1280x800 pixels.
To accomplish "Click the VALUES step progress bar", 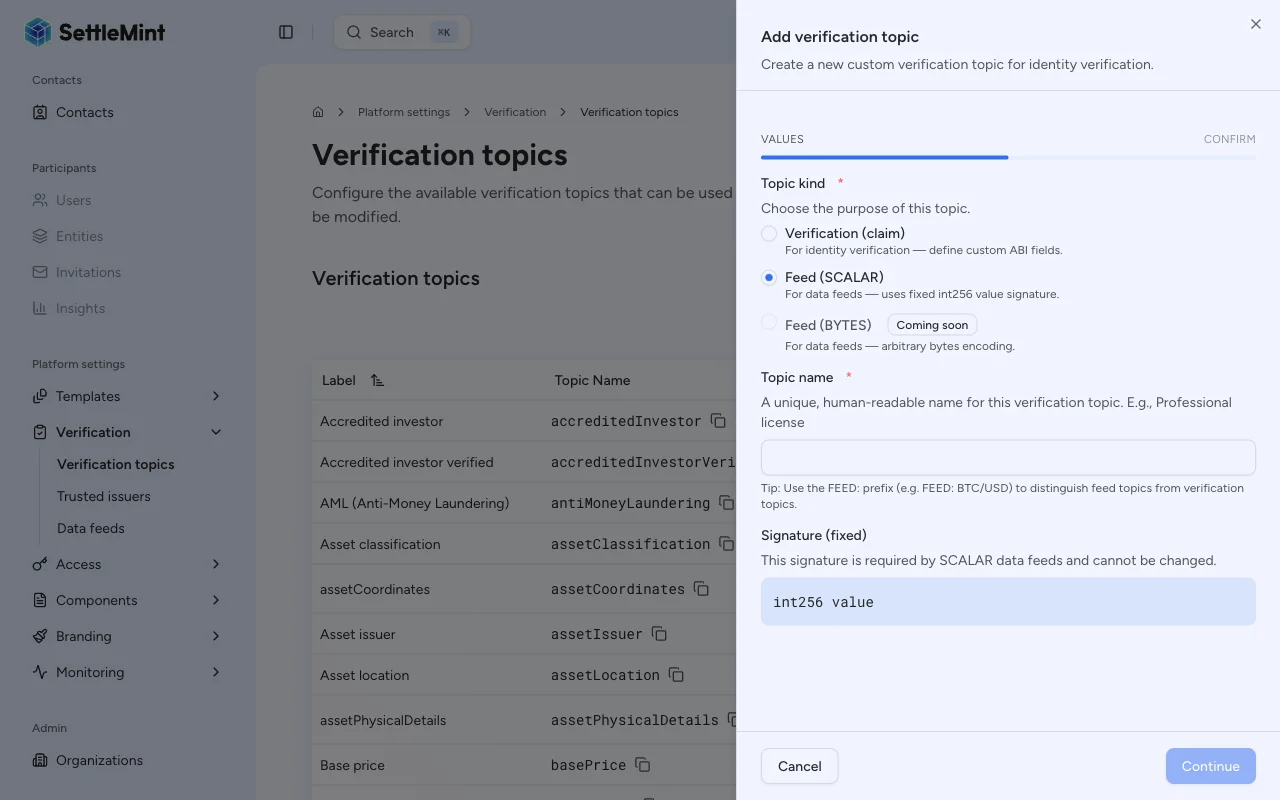I will click(x=884, y=157).
